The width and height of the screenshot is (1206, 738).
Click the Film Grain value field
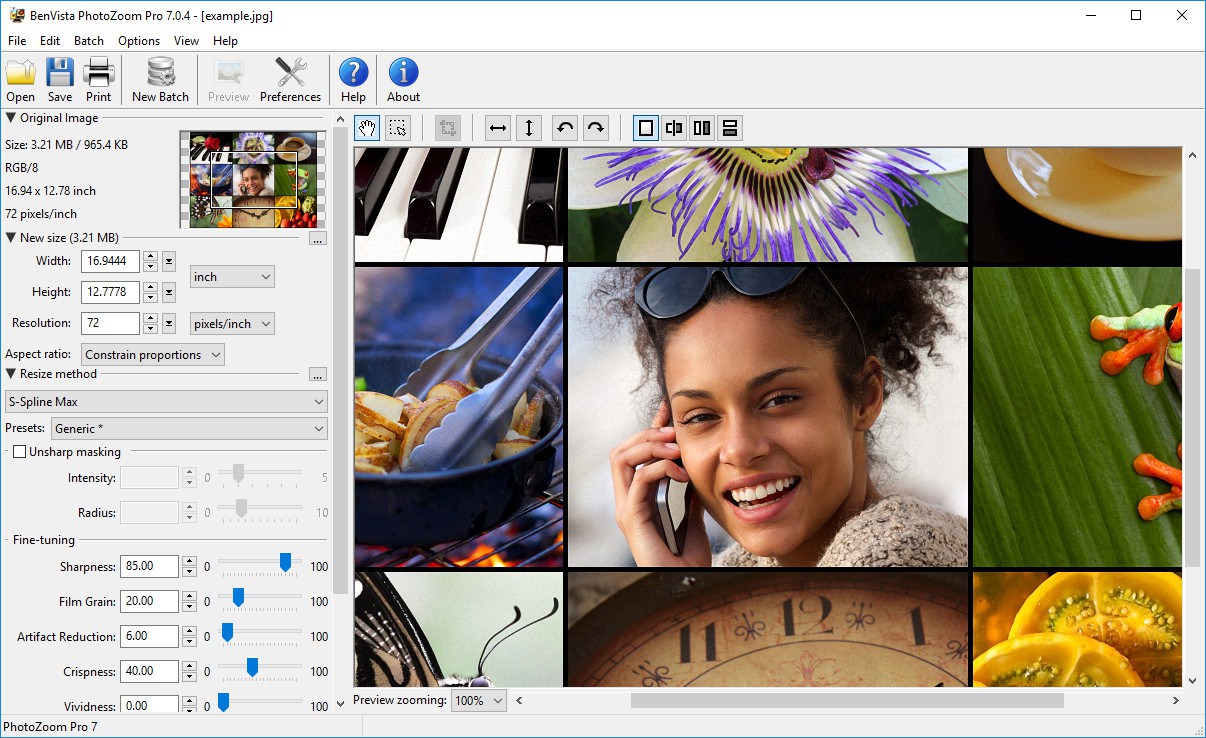[149, 601]
